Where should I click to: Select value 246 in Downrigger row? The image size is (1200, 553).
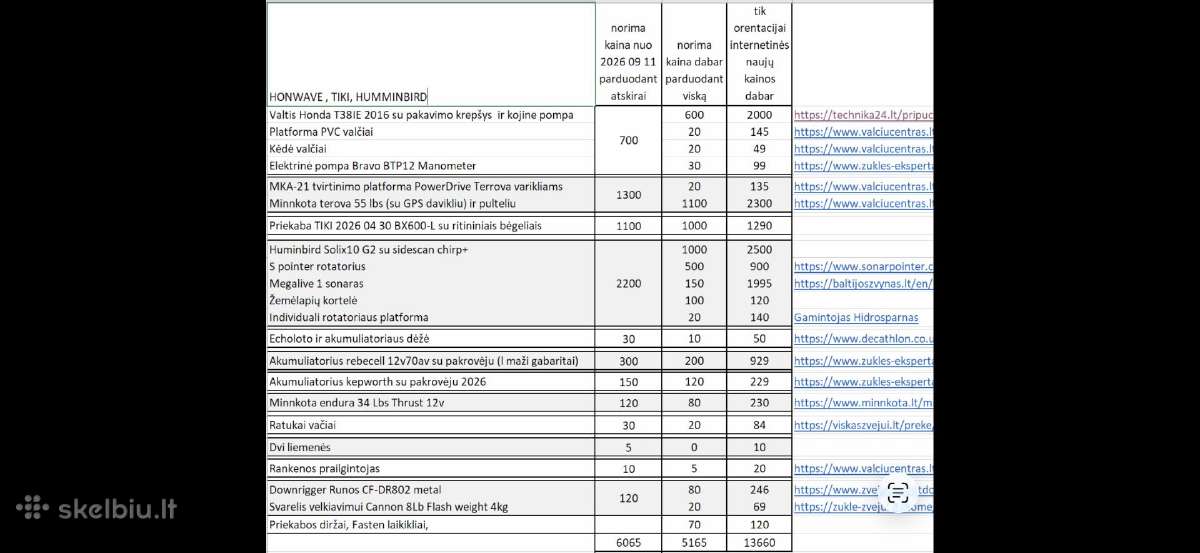pos(758,490)
